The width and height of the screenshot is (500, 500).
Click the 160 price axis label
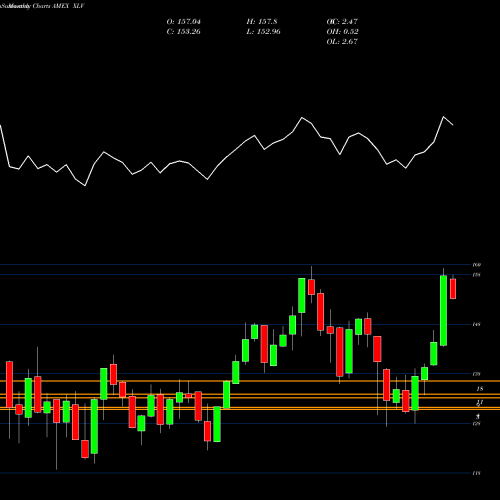477,265
